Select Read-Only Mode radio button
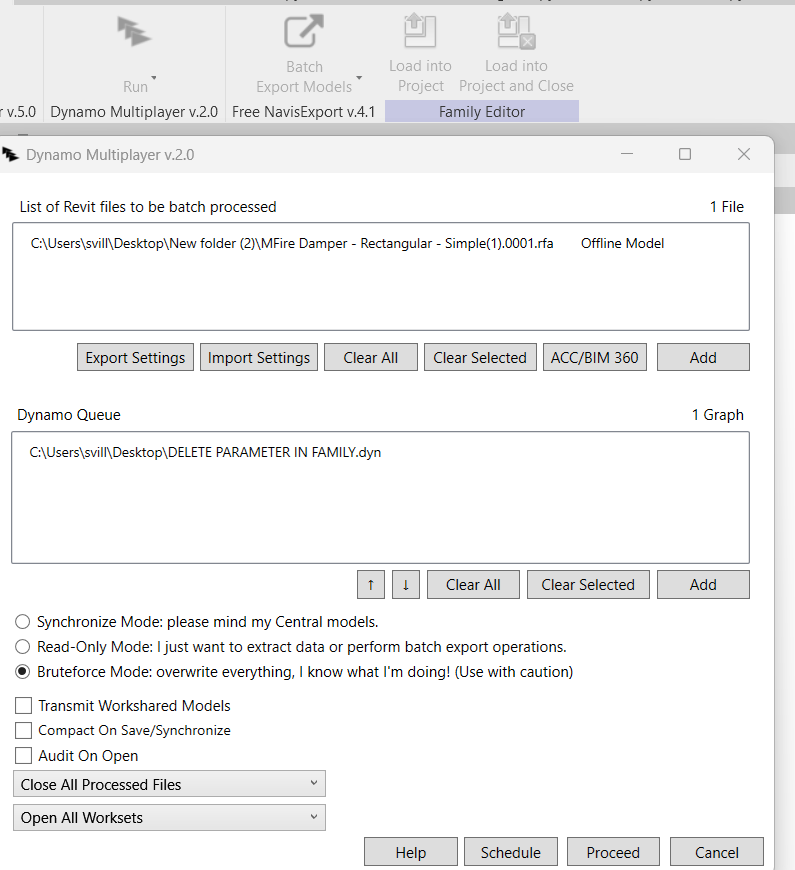 22,647
